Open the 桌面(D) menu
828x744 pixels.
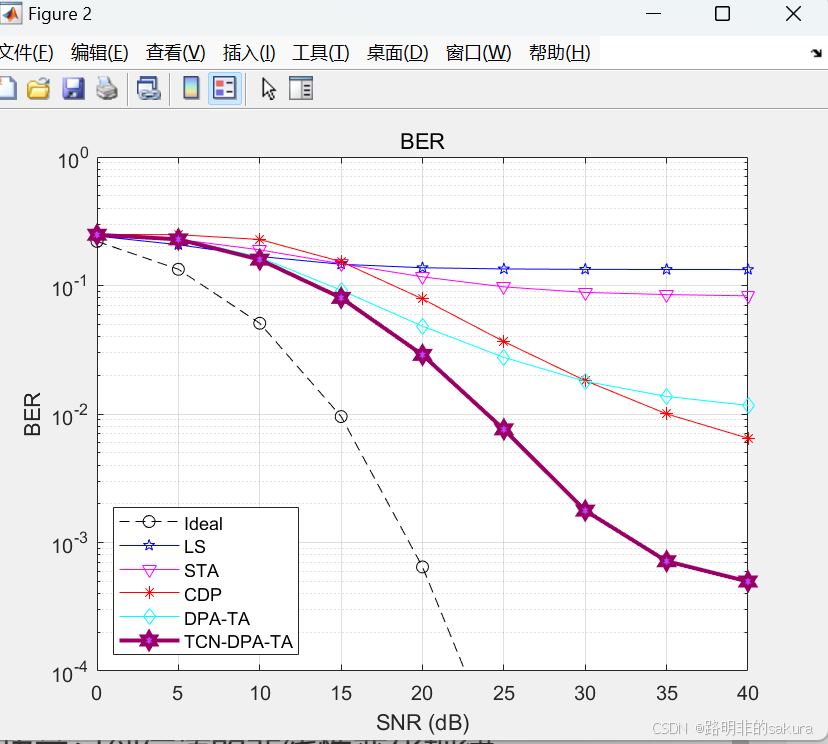point(397,53)
